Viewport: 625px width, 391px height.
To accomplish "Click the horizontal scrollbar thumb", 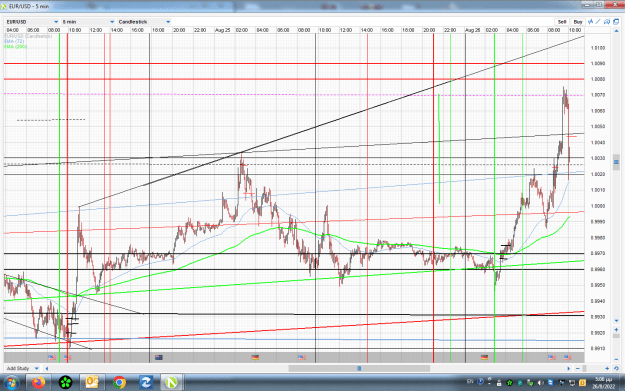I will (x=359, y=368).
